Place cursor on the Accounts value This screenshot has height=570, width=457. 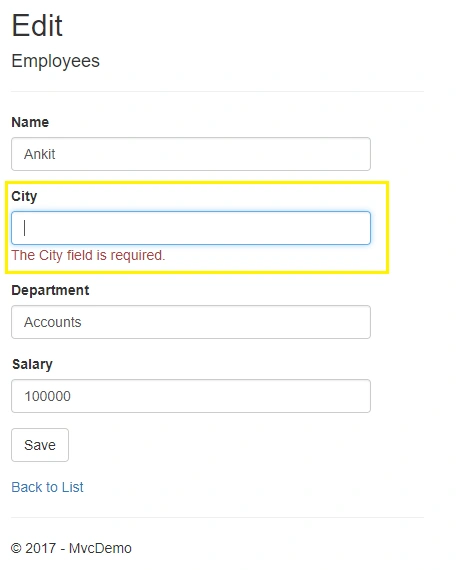click(53, 322)
